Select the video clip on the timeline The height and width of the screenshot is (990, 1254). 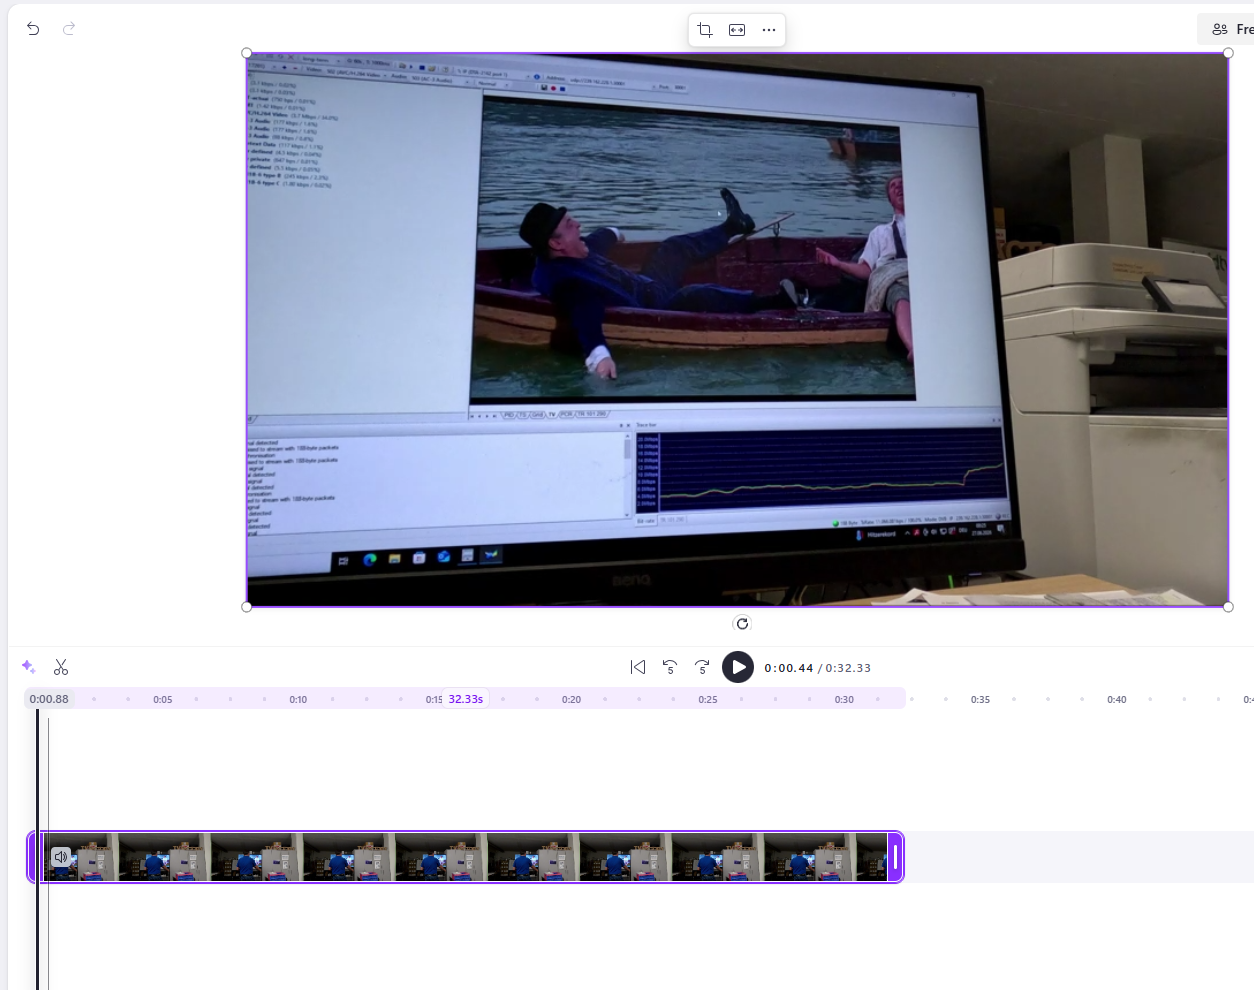pyautogui.click(x=465, y=857)
